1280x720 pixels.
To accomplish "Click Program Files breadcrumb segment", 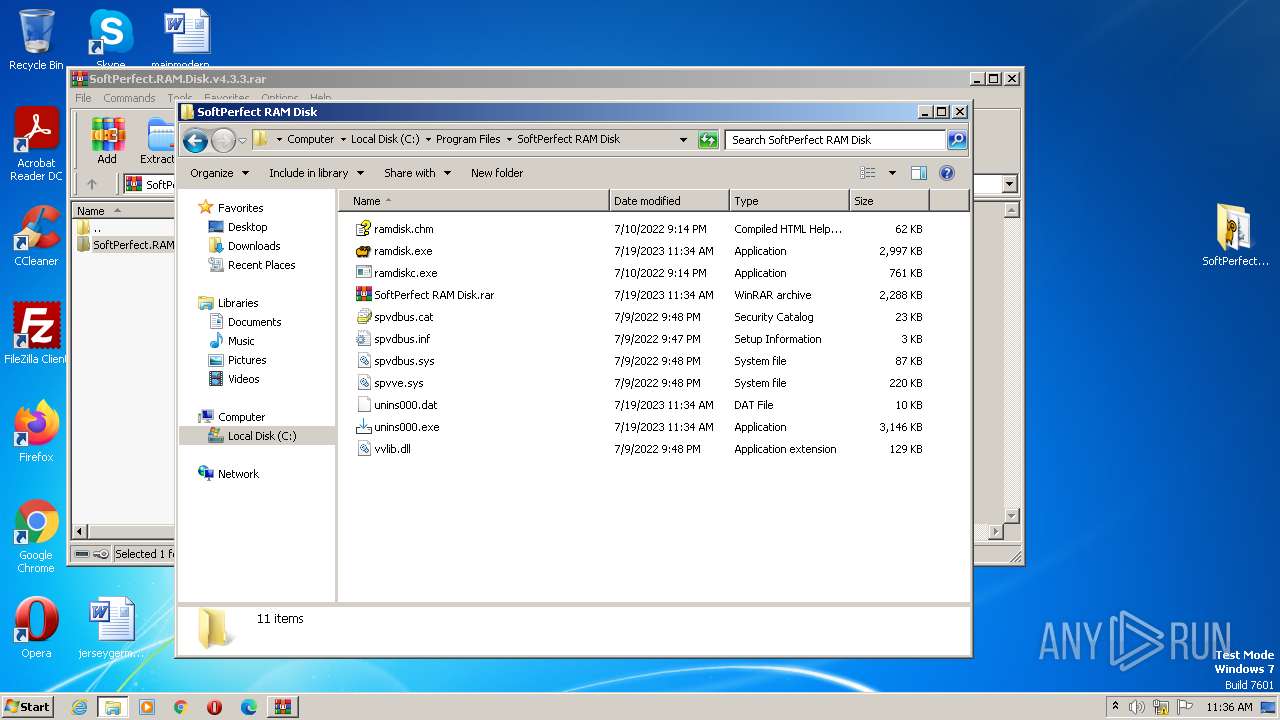I will pyautogui.click(x=468, y=140).
